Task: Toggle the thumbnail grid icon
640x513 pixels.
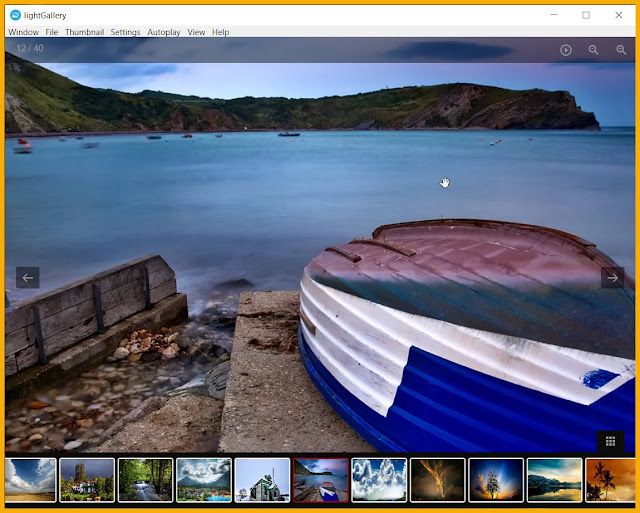Action: coord(610,441)
